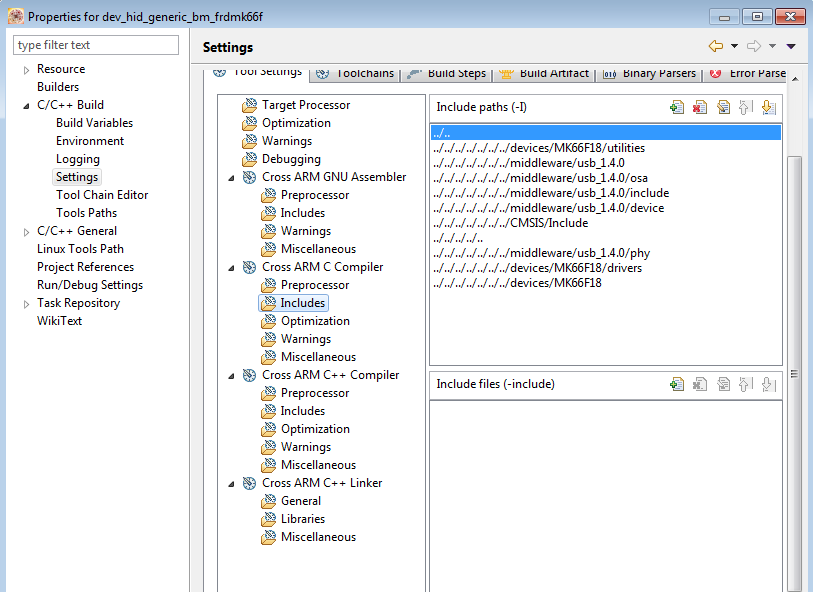
Task: Switch to the Tool Settings tab
Action: [x=258, y=73]
